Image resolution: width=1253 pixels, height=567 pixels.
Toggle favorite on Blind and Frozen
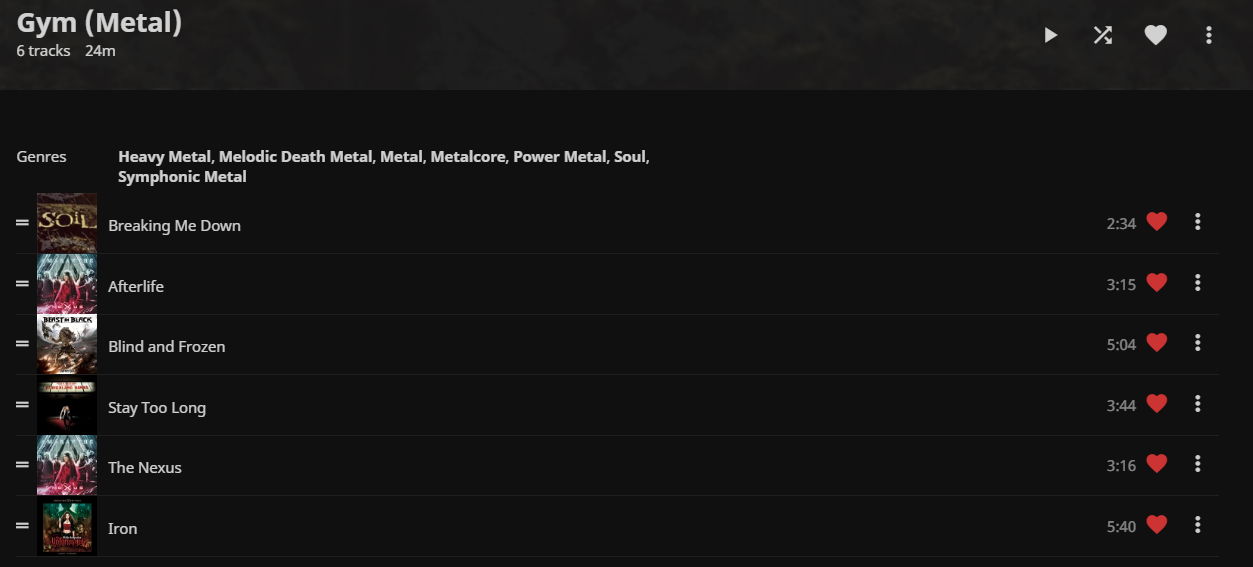pos(1157,343)
